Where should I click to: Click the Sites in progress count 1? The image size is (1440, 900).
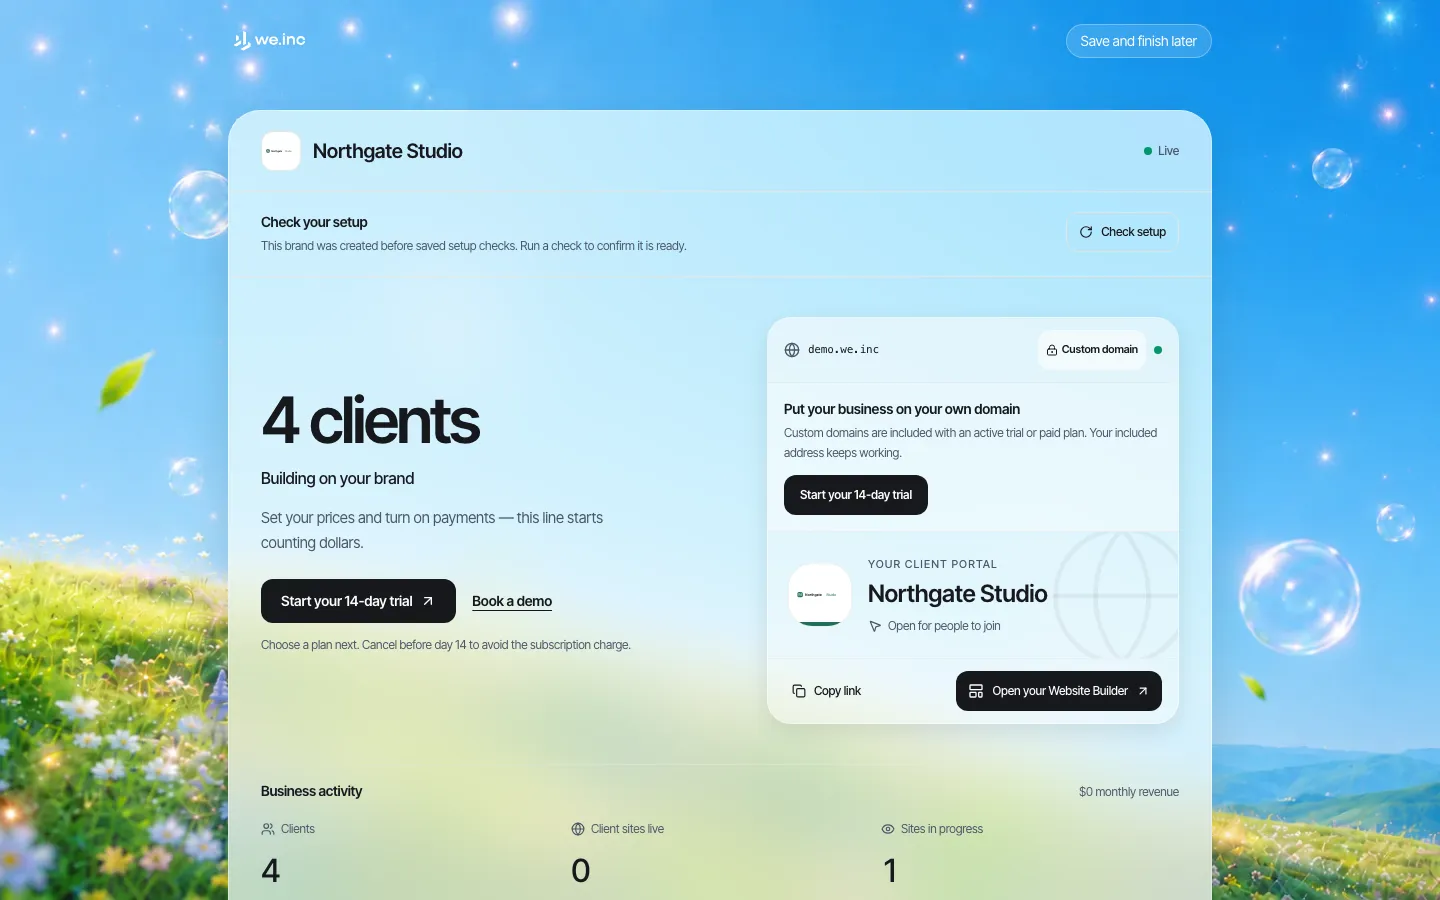click(x=890, y=871)
